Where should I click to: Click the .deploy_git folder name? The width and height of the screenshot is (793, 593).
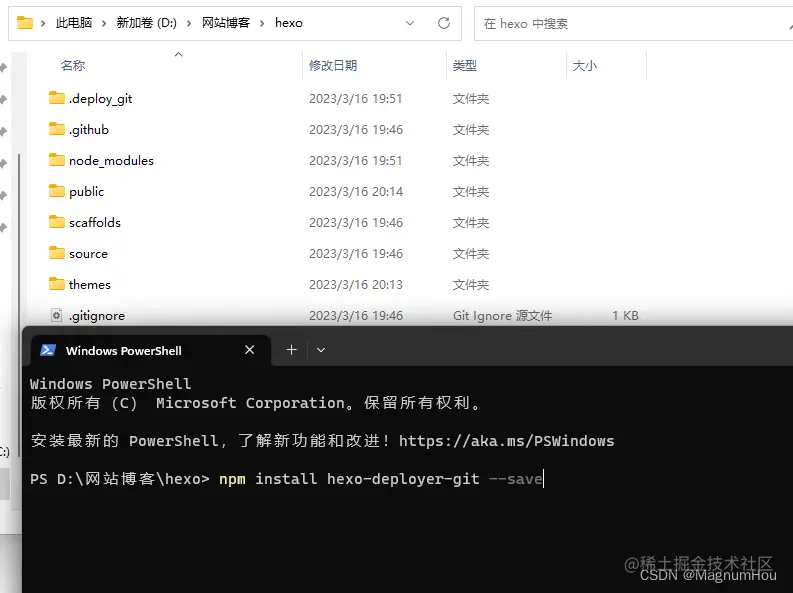(x=101, y=99)
